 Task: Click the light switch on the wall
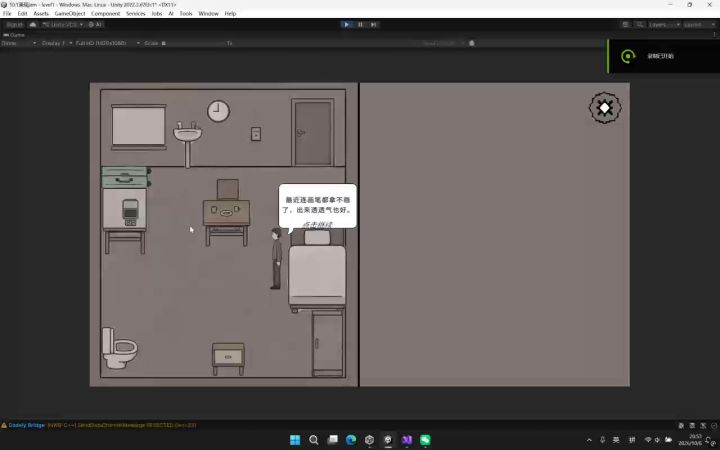tap(256, 134)
